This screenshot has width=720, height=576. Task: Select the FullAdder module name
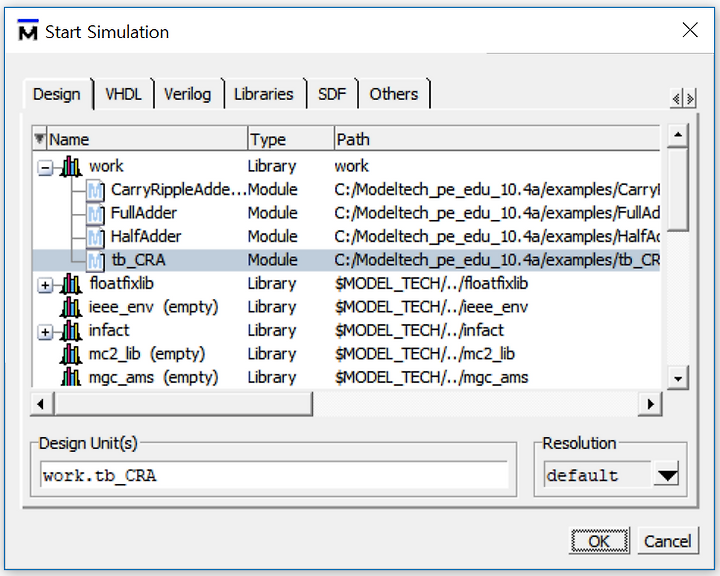click(144, 213)
